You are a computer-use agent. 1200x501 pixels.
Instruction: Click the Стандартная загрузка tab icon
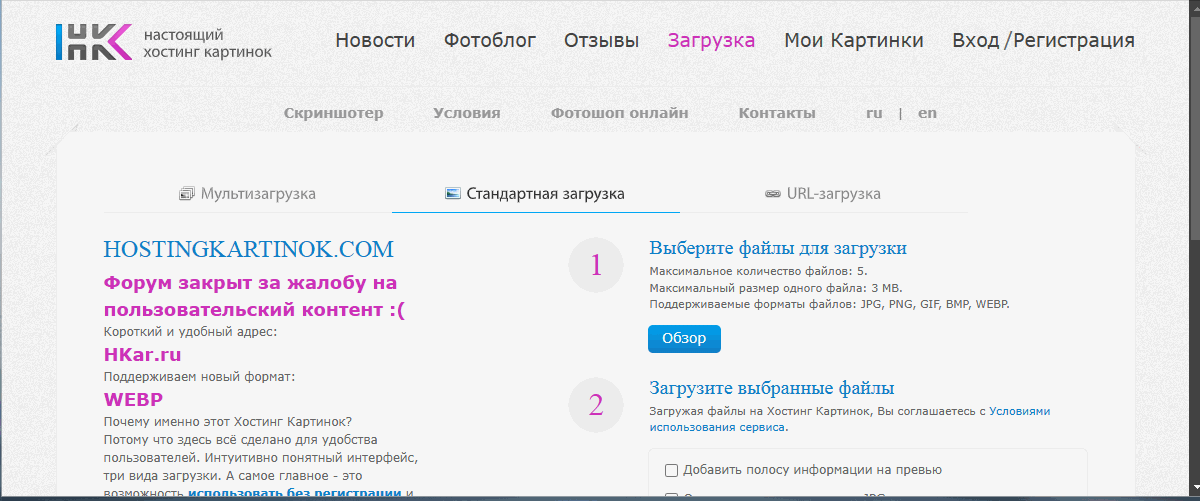click(452, 194)
